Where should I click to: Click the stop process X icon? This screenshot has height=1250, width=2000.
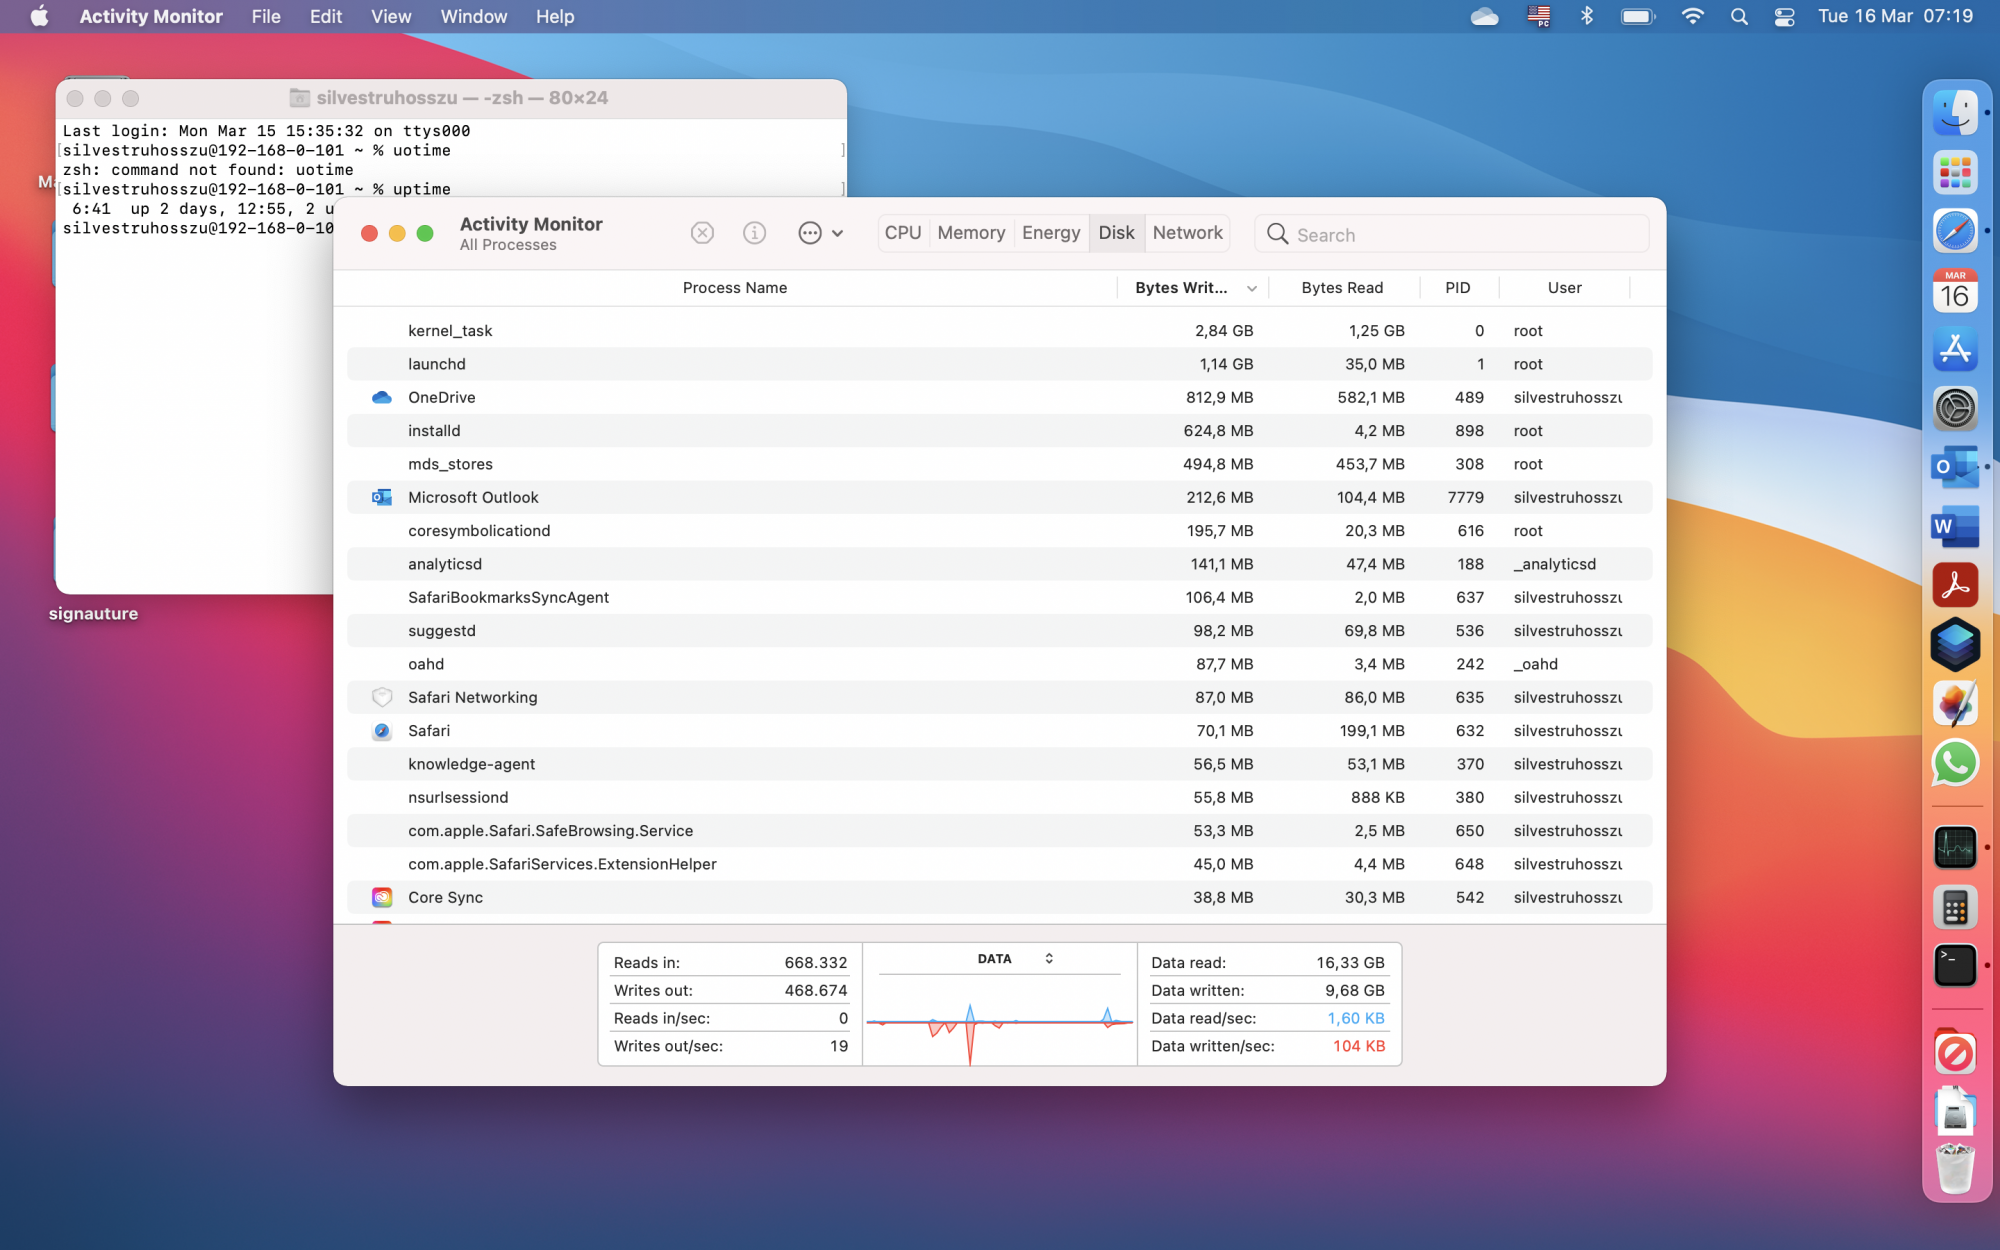[x=702, y=233]
